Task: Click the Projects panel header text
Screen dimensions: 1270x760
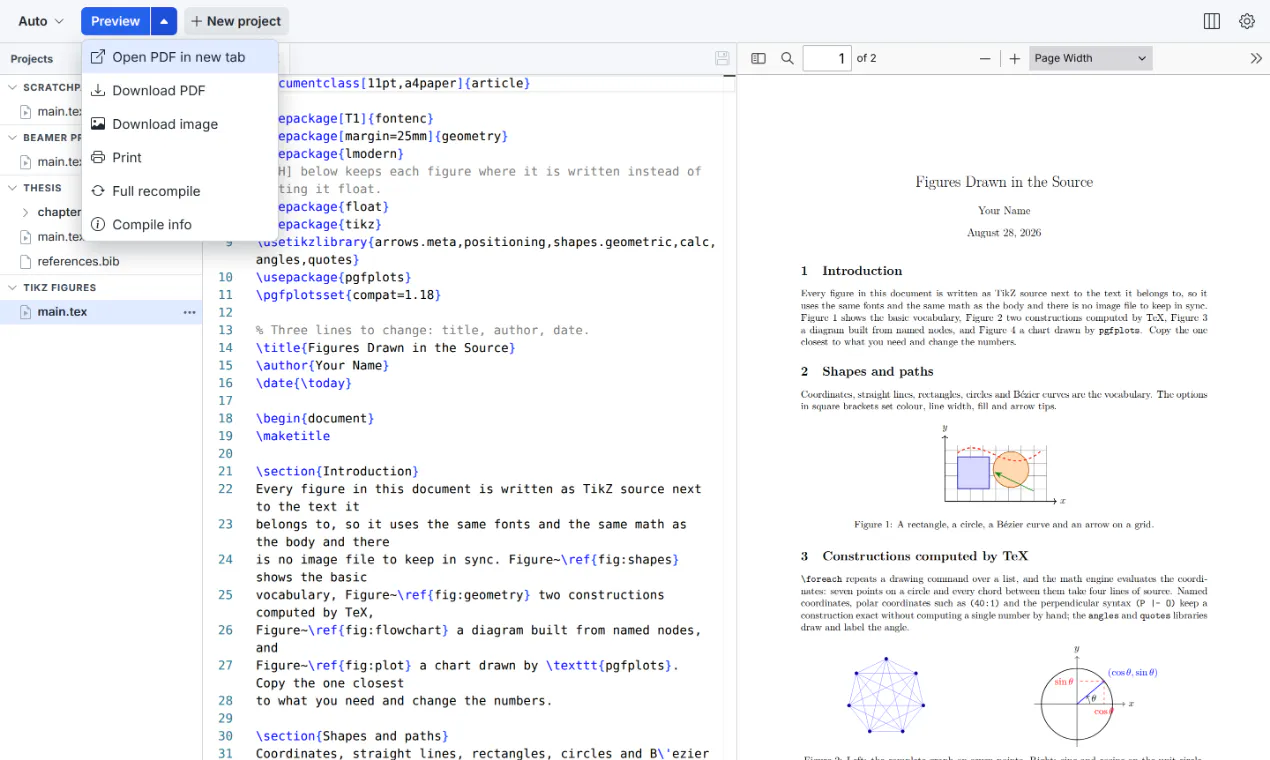Action: click(32, 59)
